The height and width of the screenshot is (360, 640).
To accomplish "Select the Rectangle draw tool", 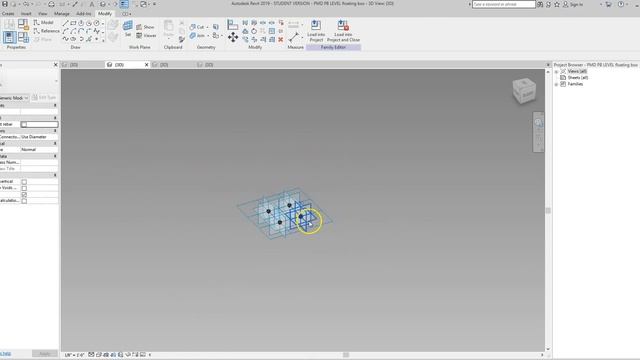I will (73, 23).
